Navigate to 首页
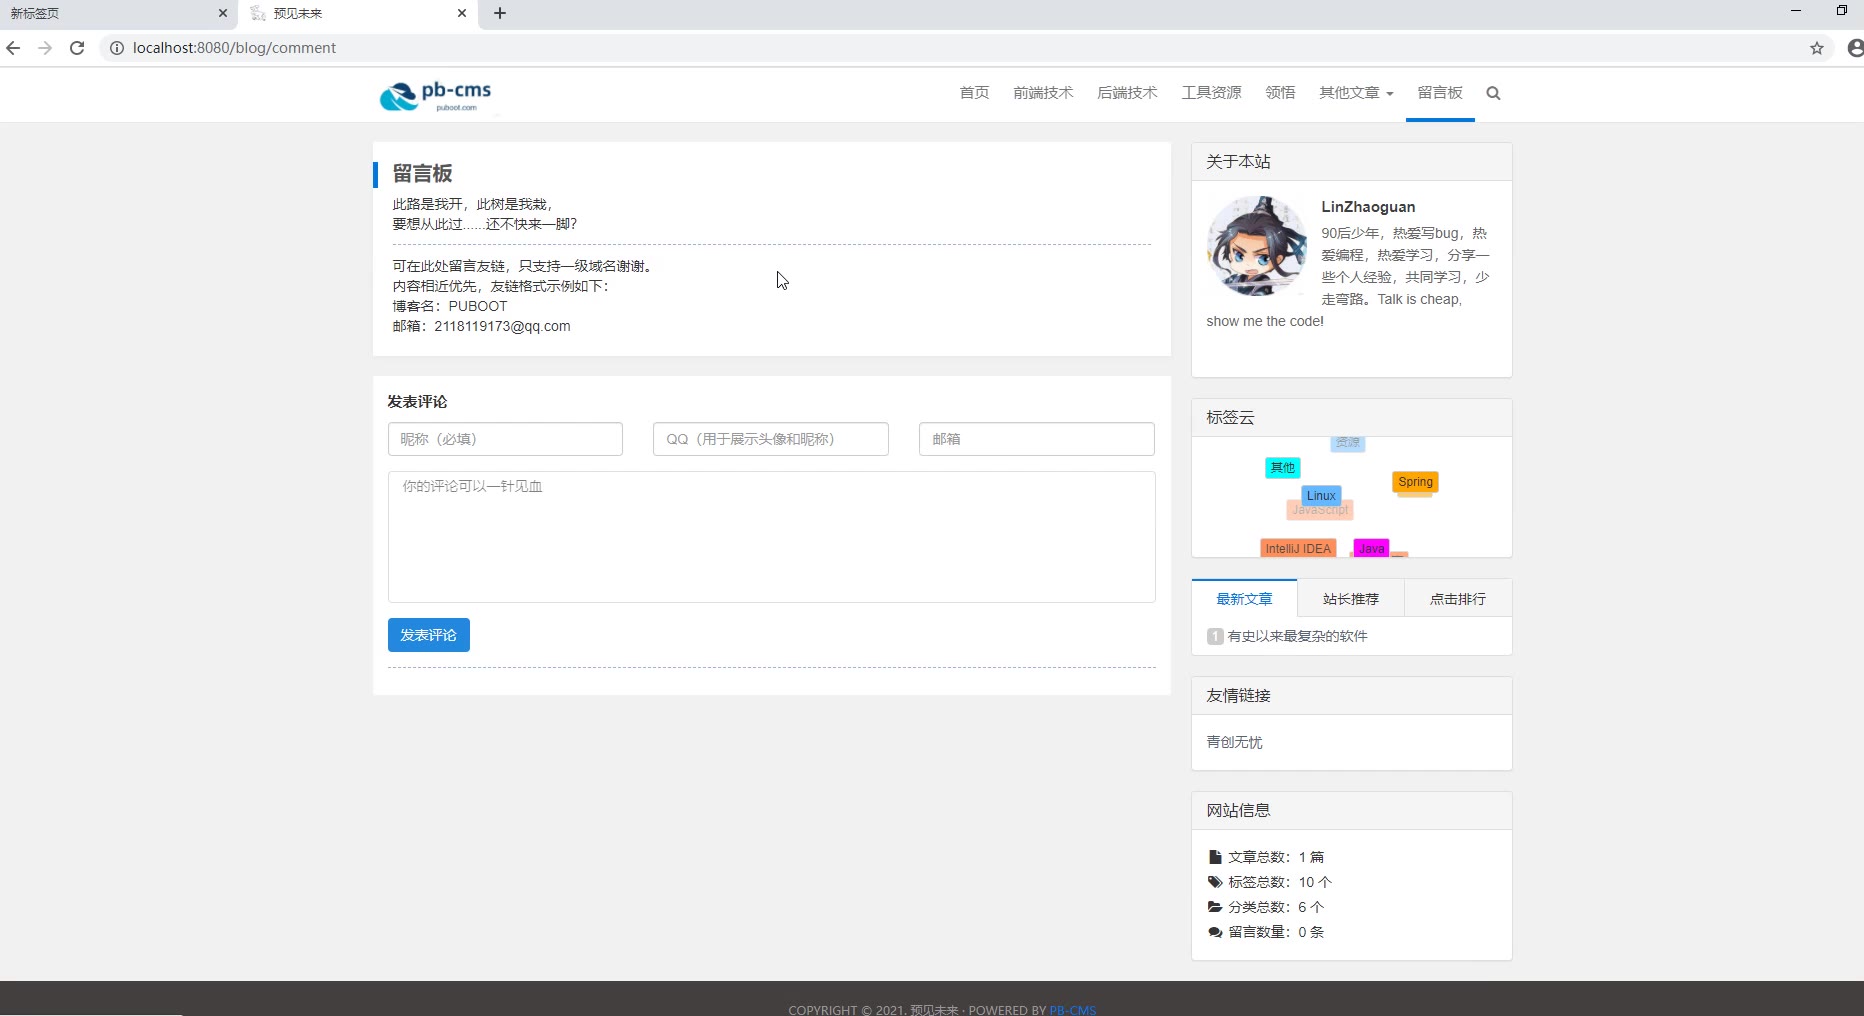This screenshot has width=1864, height=1016. [974, 93]
